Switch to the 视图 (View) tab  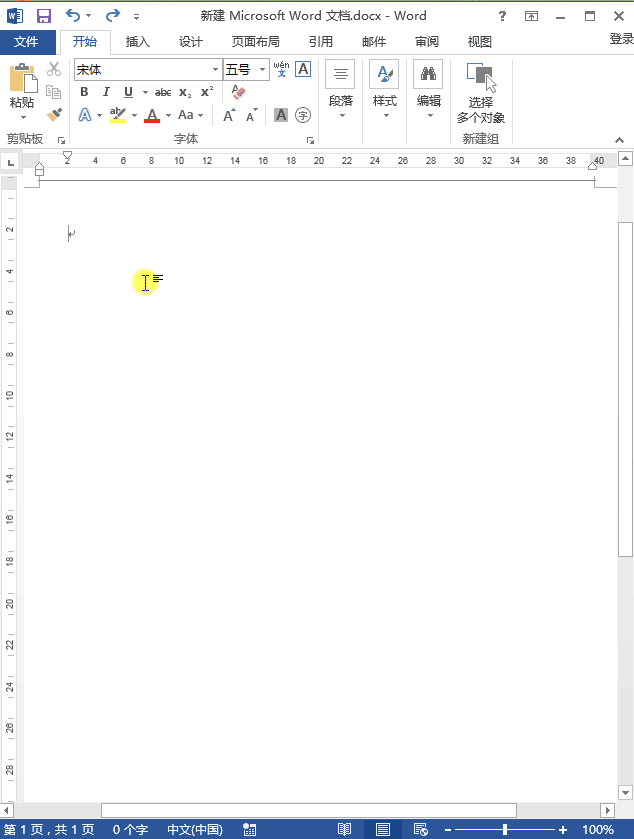pyautogui.click(x=479, y=42)
